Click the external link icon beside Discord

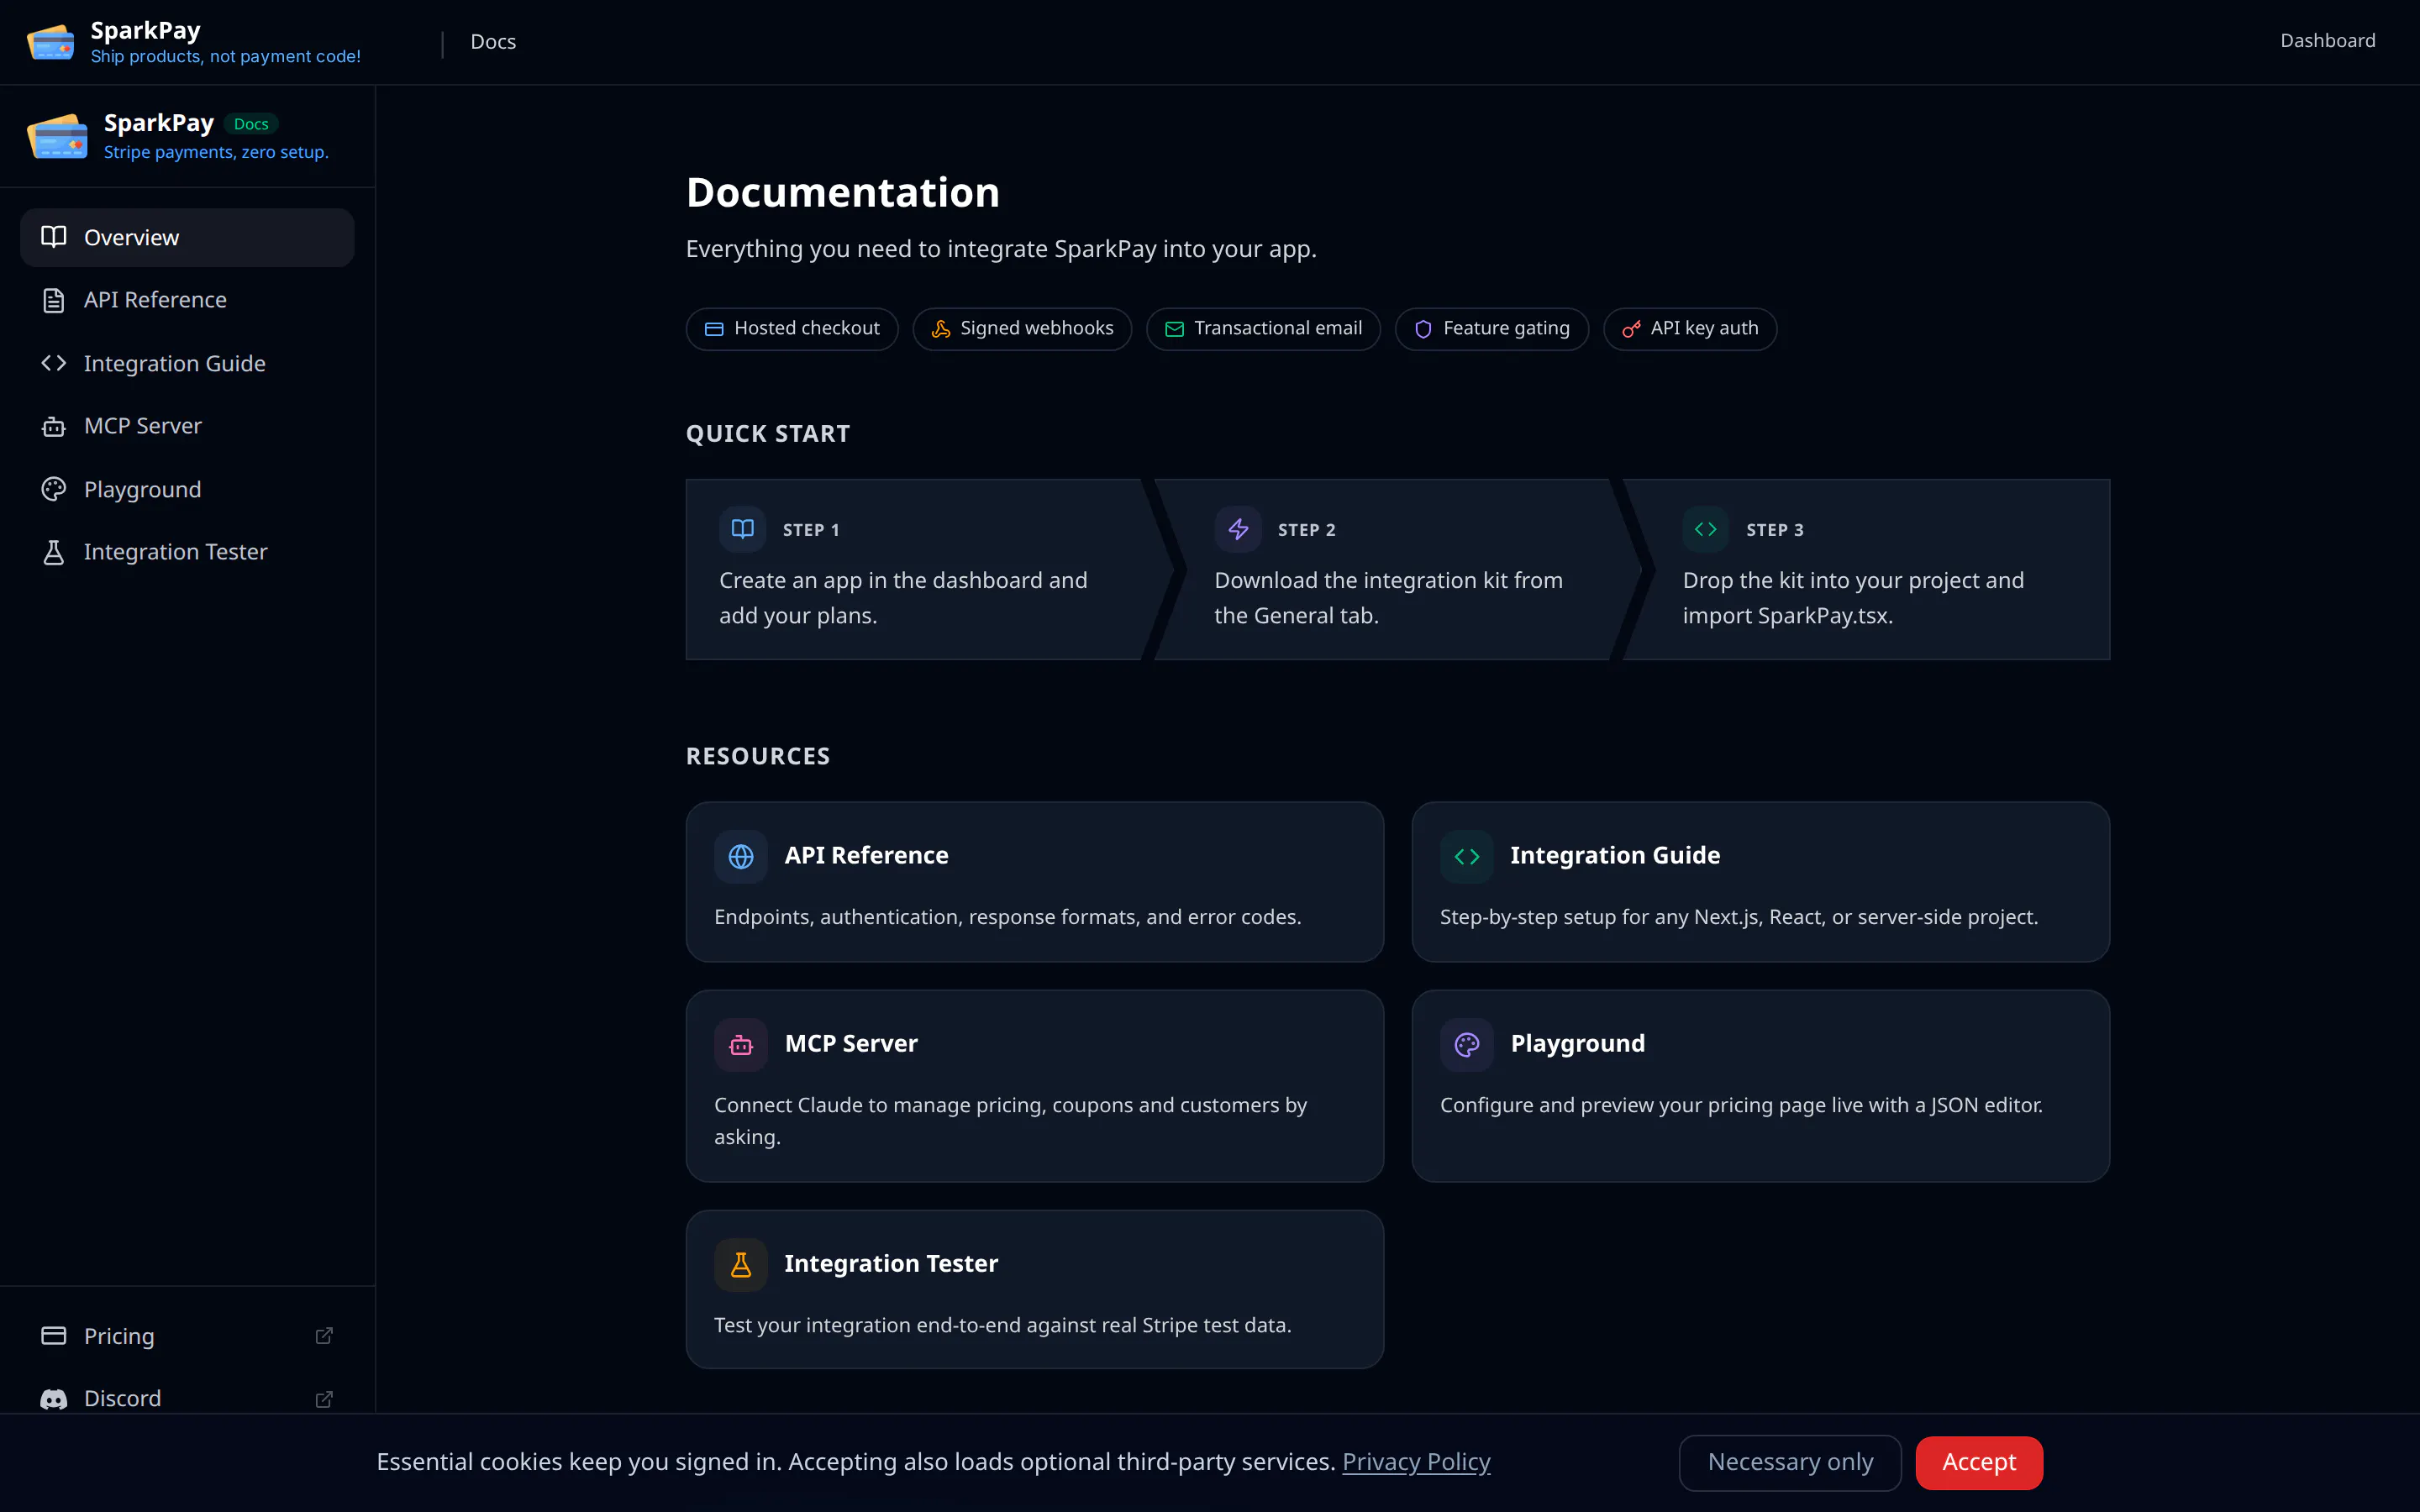(x=324, y=1399)
